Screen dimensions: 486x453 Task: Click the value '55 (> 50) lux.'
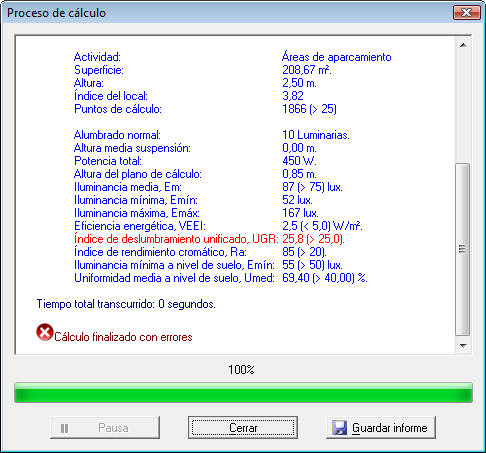point(312,265)
